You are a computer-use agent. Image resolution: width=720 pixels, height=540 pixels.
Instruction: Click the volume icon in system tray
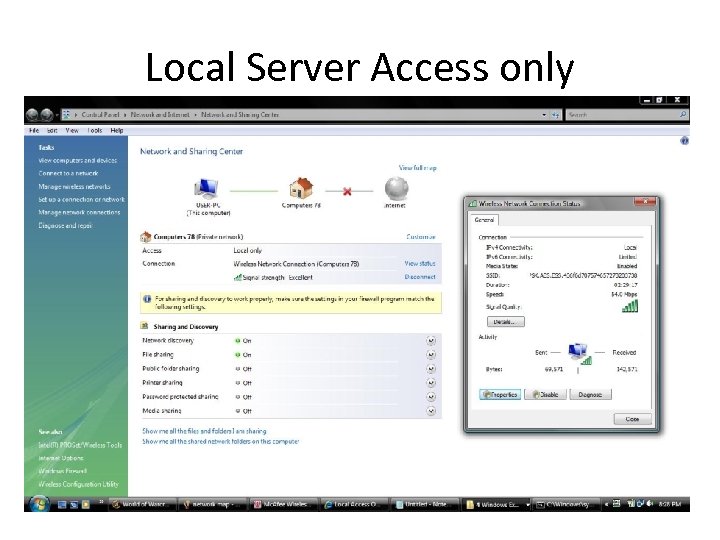(650, 504)
